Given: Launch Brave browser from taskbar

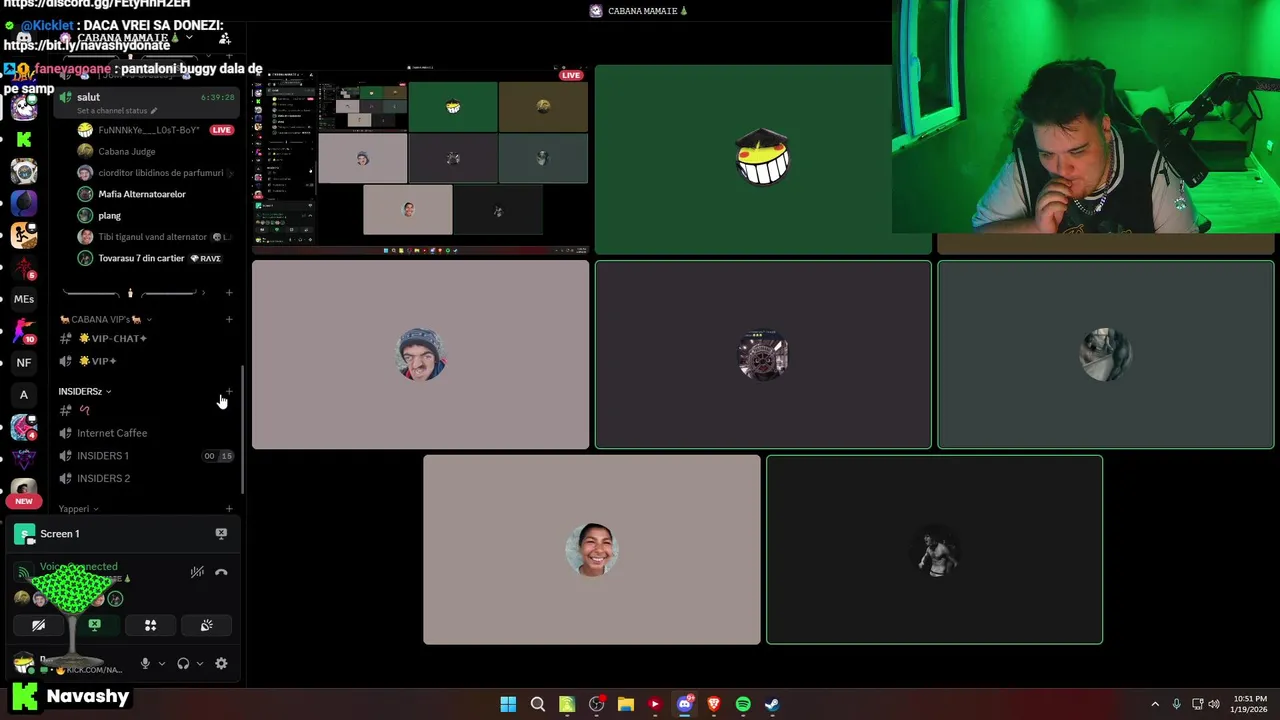Looking at the screenshot, I should (714, 704).
